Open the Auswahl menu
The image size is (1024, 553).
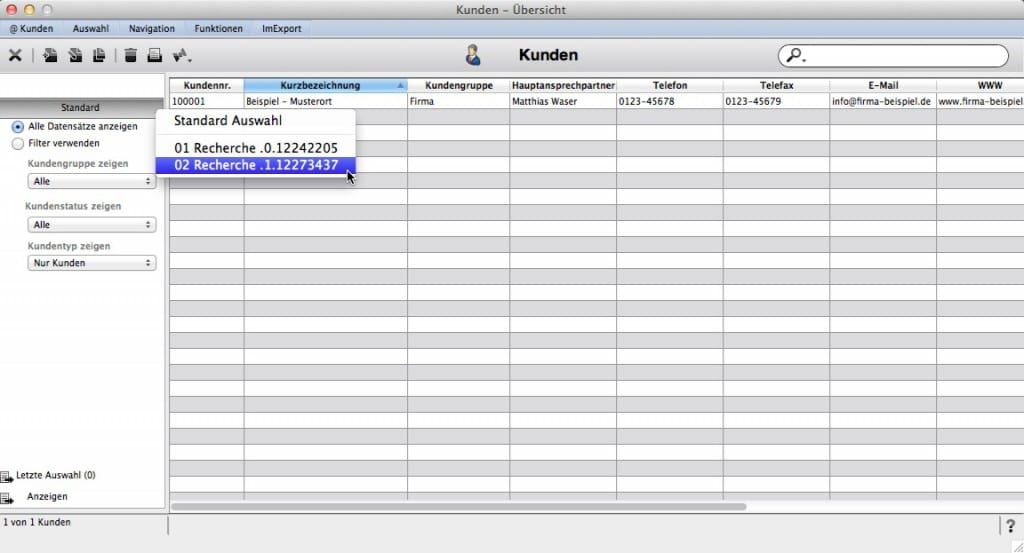point(91,29)
